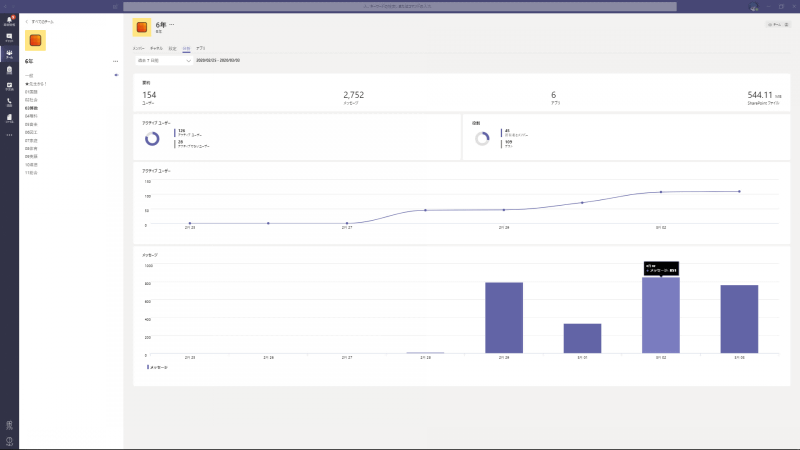Viewport: 800px width, 450px height.
Task: Click the 01/29 bar in messages chart
Action: (x=504, y=318)
